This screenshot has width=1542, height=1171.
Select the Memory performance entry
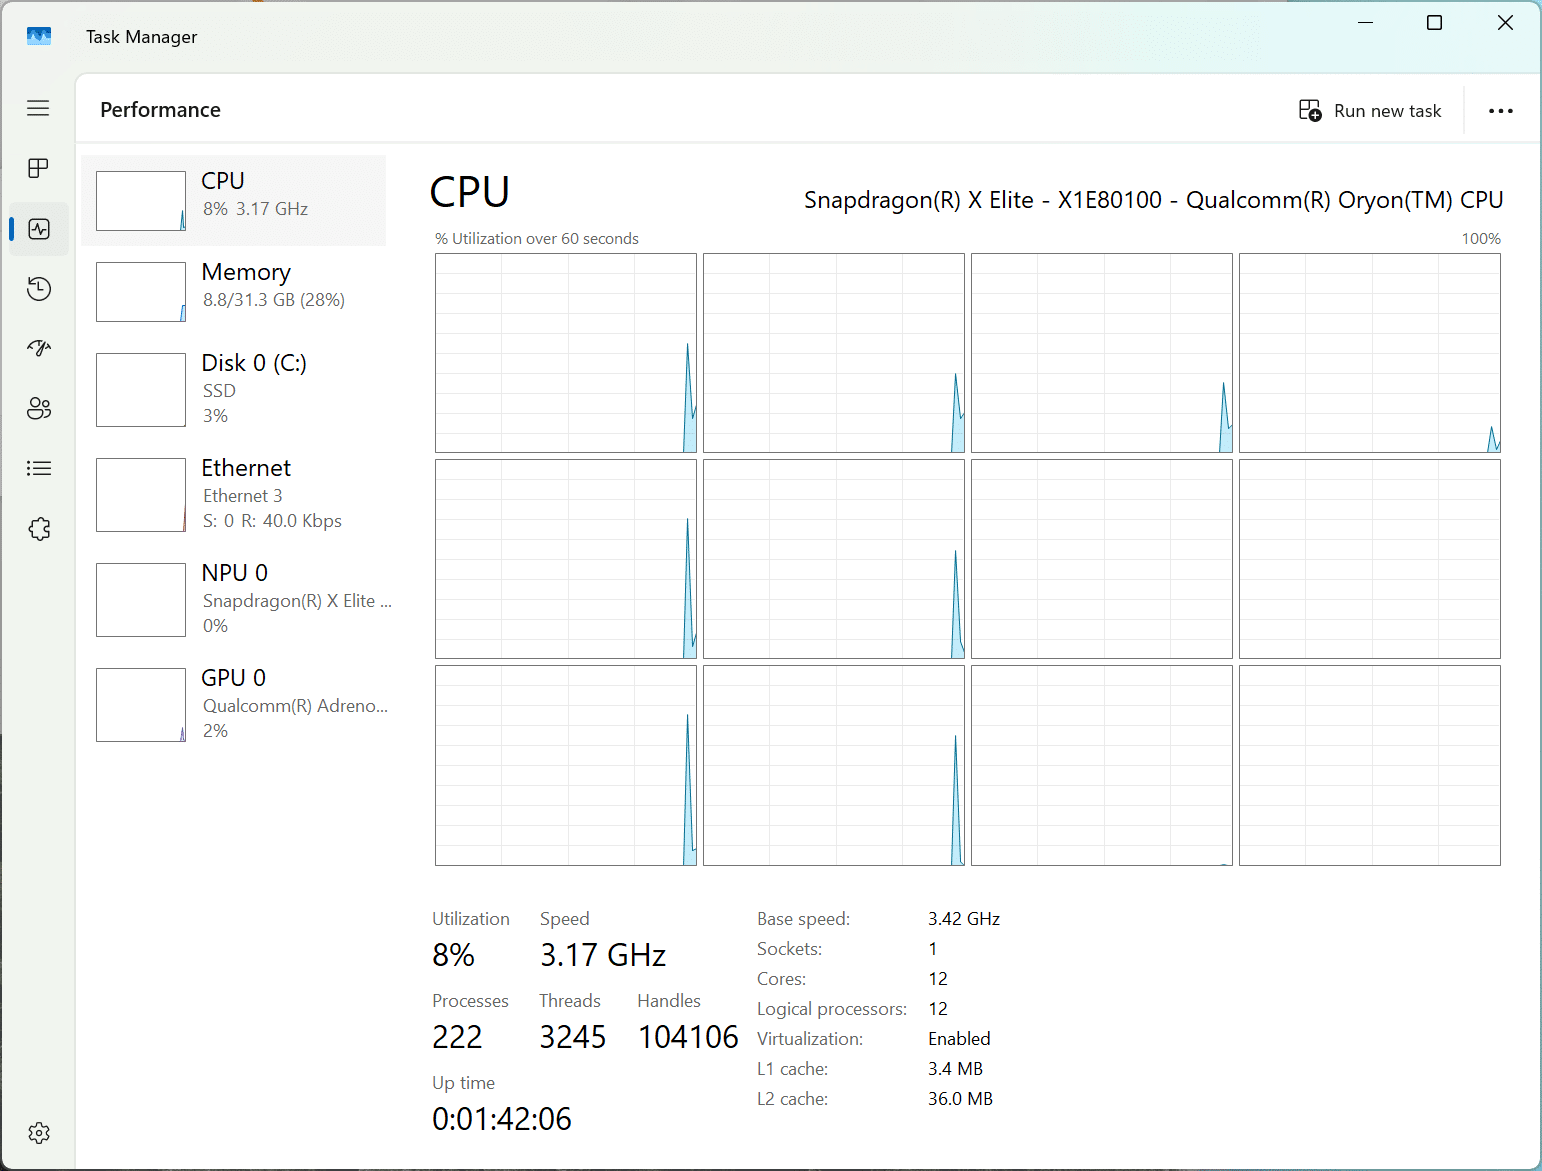coord(234,291)
